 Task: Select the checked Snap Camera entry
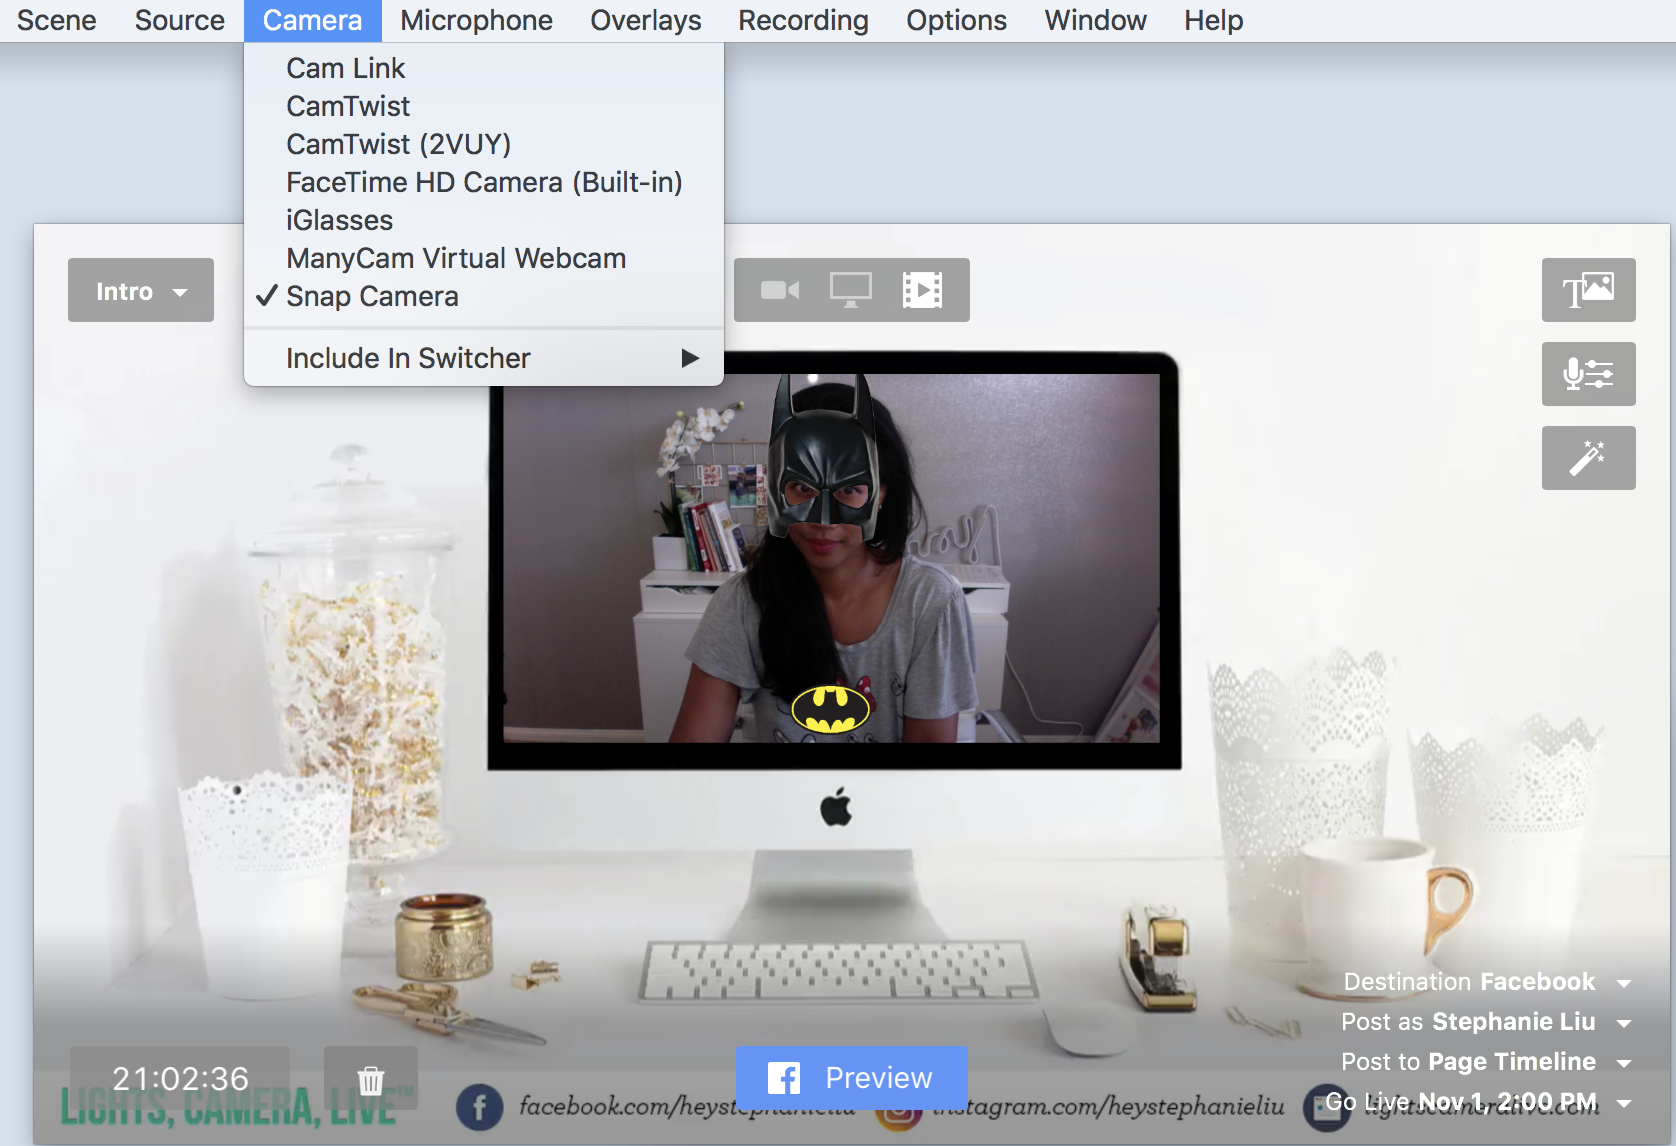484,296
